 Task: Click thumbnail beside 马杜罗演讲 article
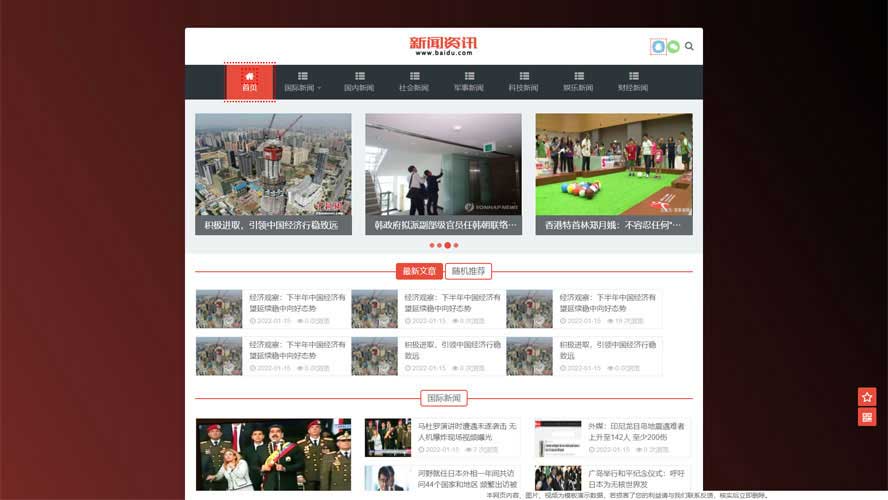(x=388, y=438)
